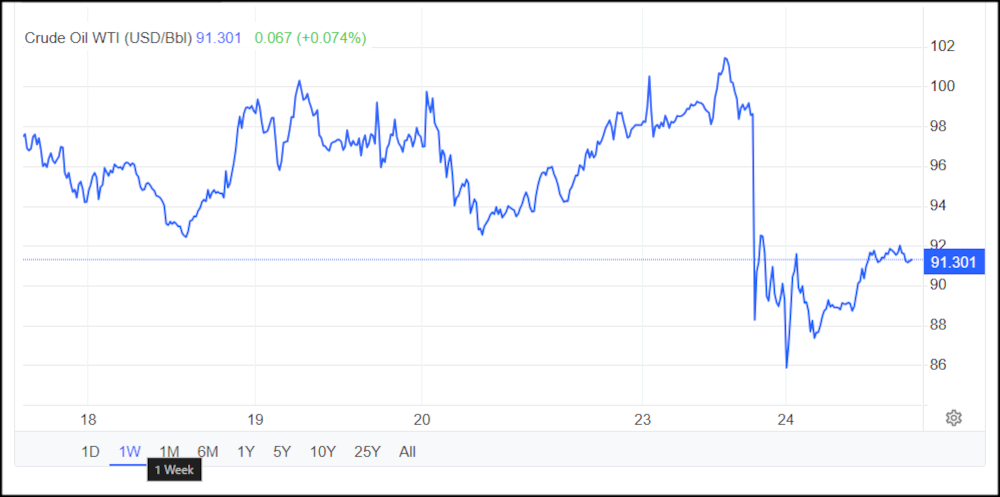Choose the 6M time range
Viewport: 1000px width, 497px height.
coord(208,452)
